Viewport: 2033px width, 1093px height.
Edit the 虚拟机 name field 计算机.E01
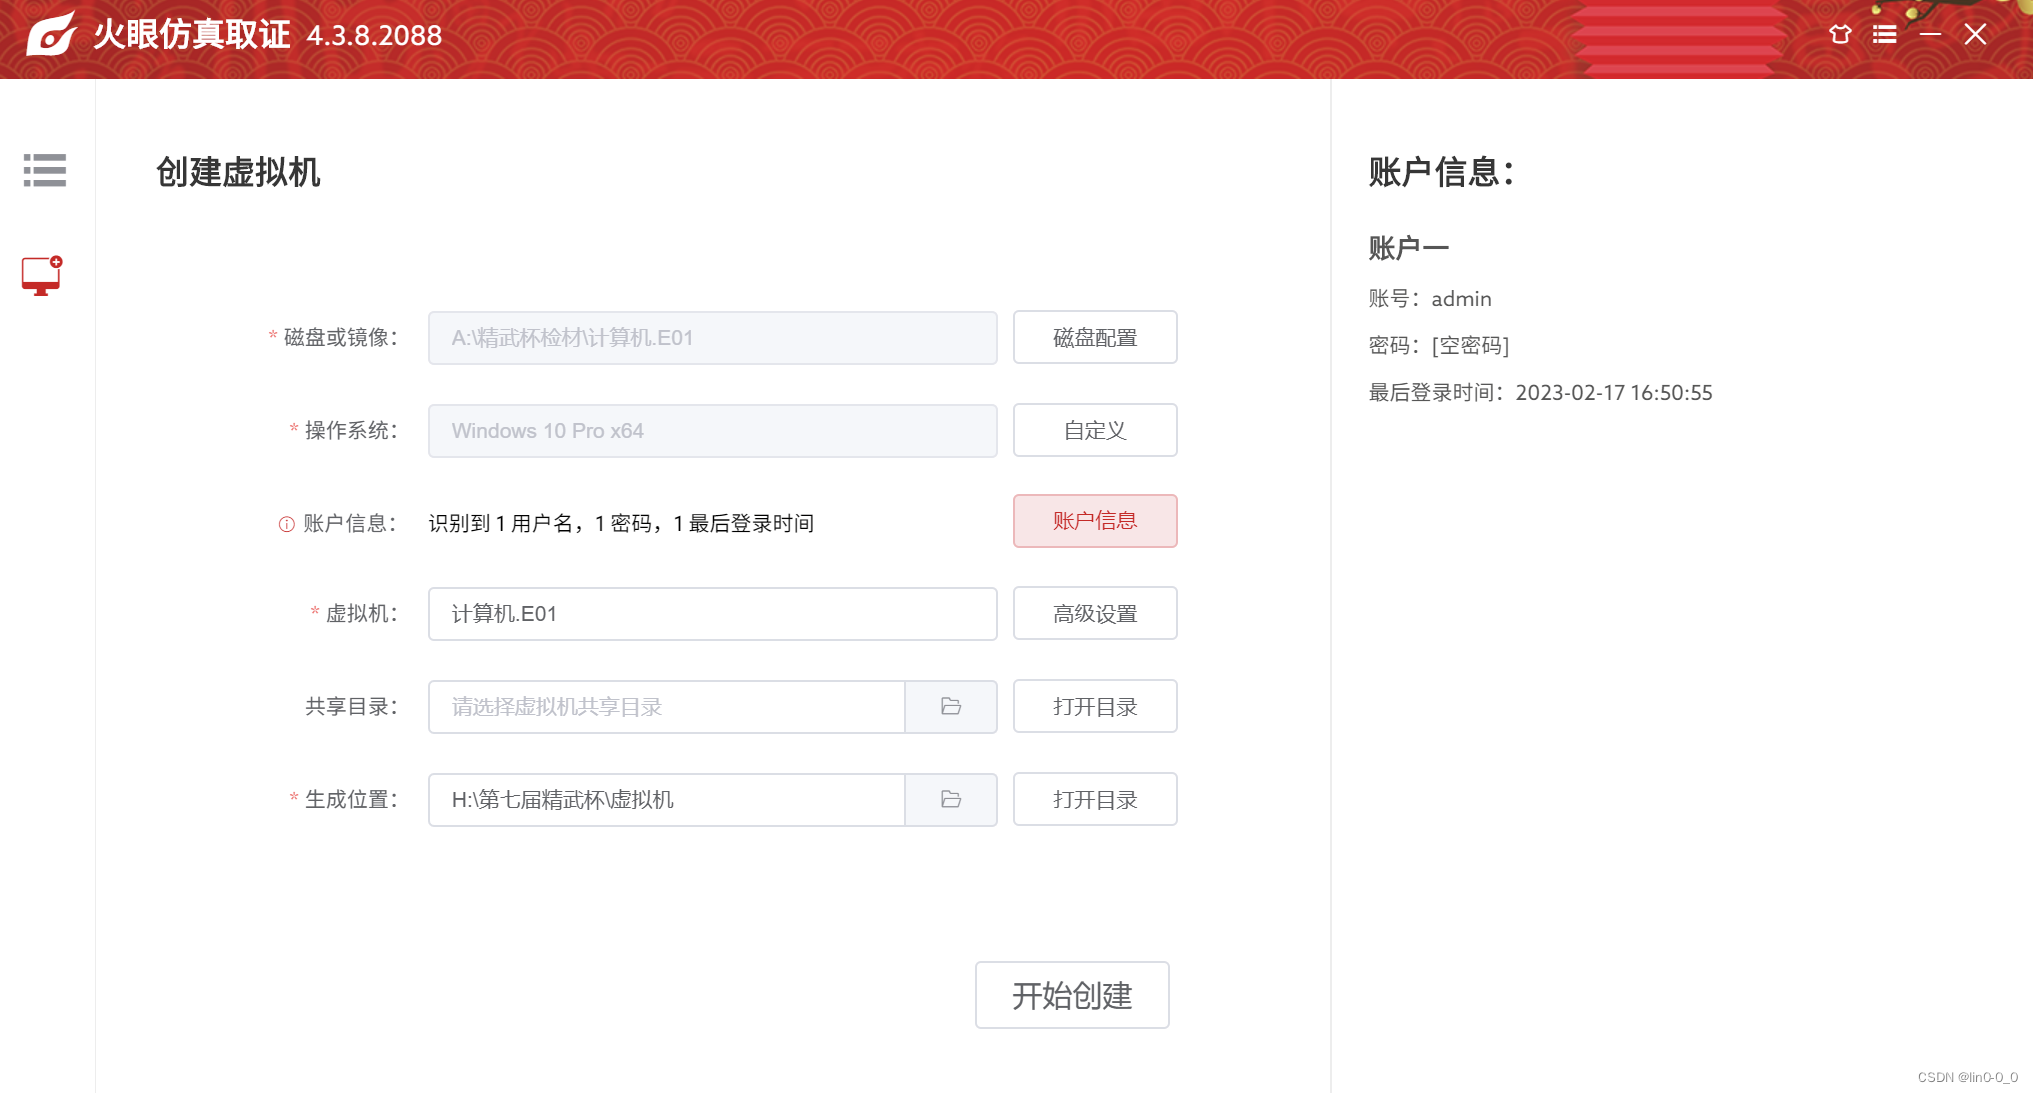(x=713, y=614)
